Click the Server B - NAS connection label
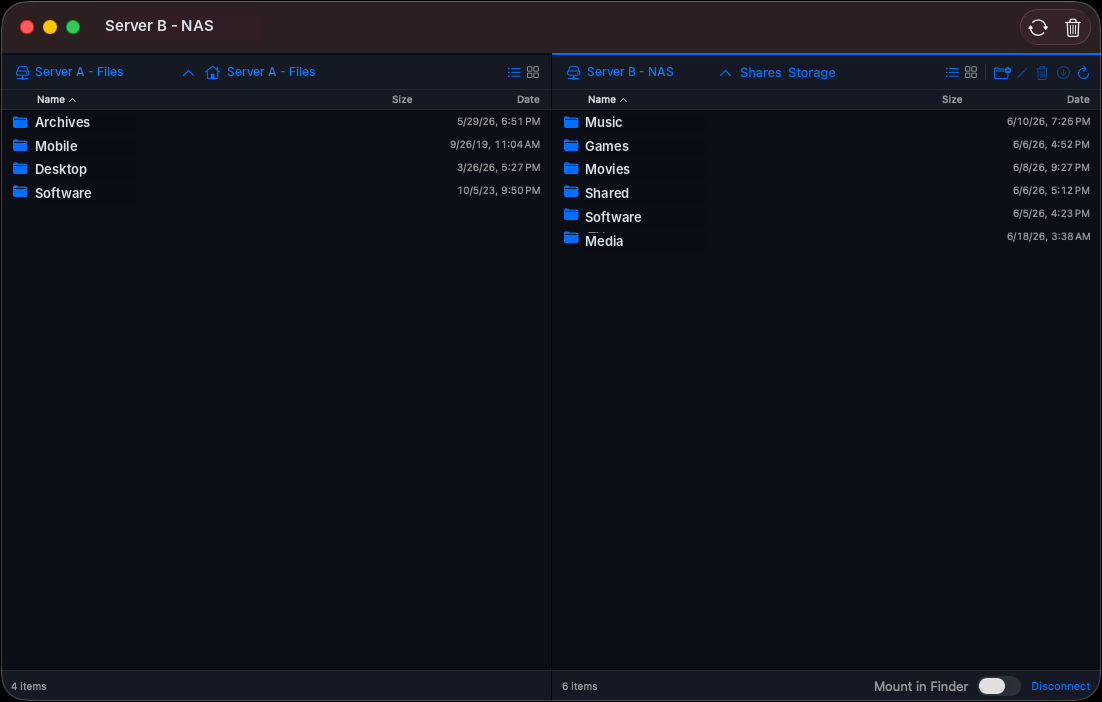This screenshot has width=1102, height=702. tap(630, 72)
